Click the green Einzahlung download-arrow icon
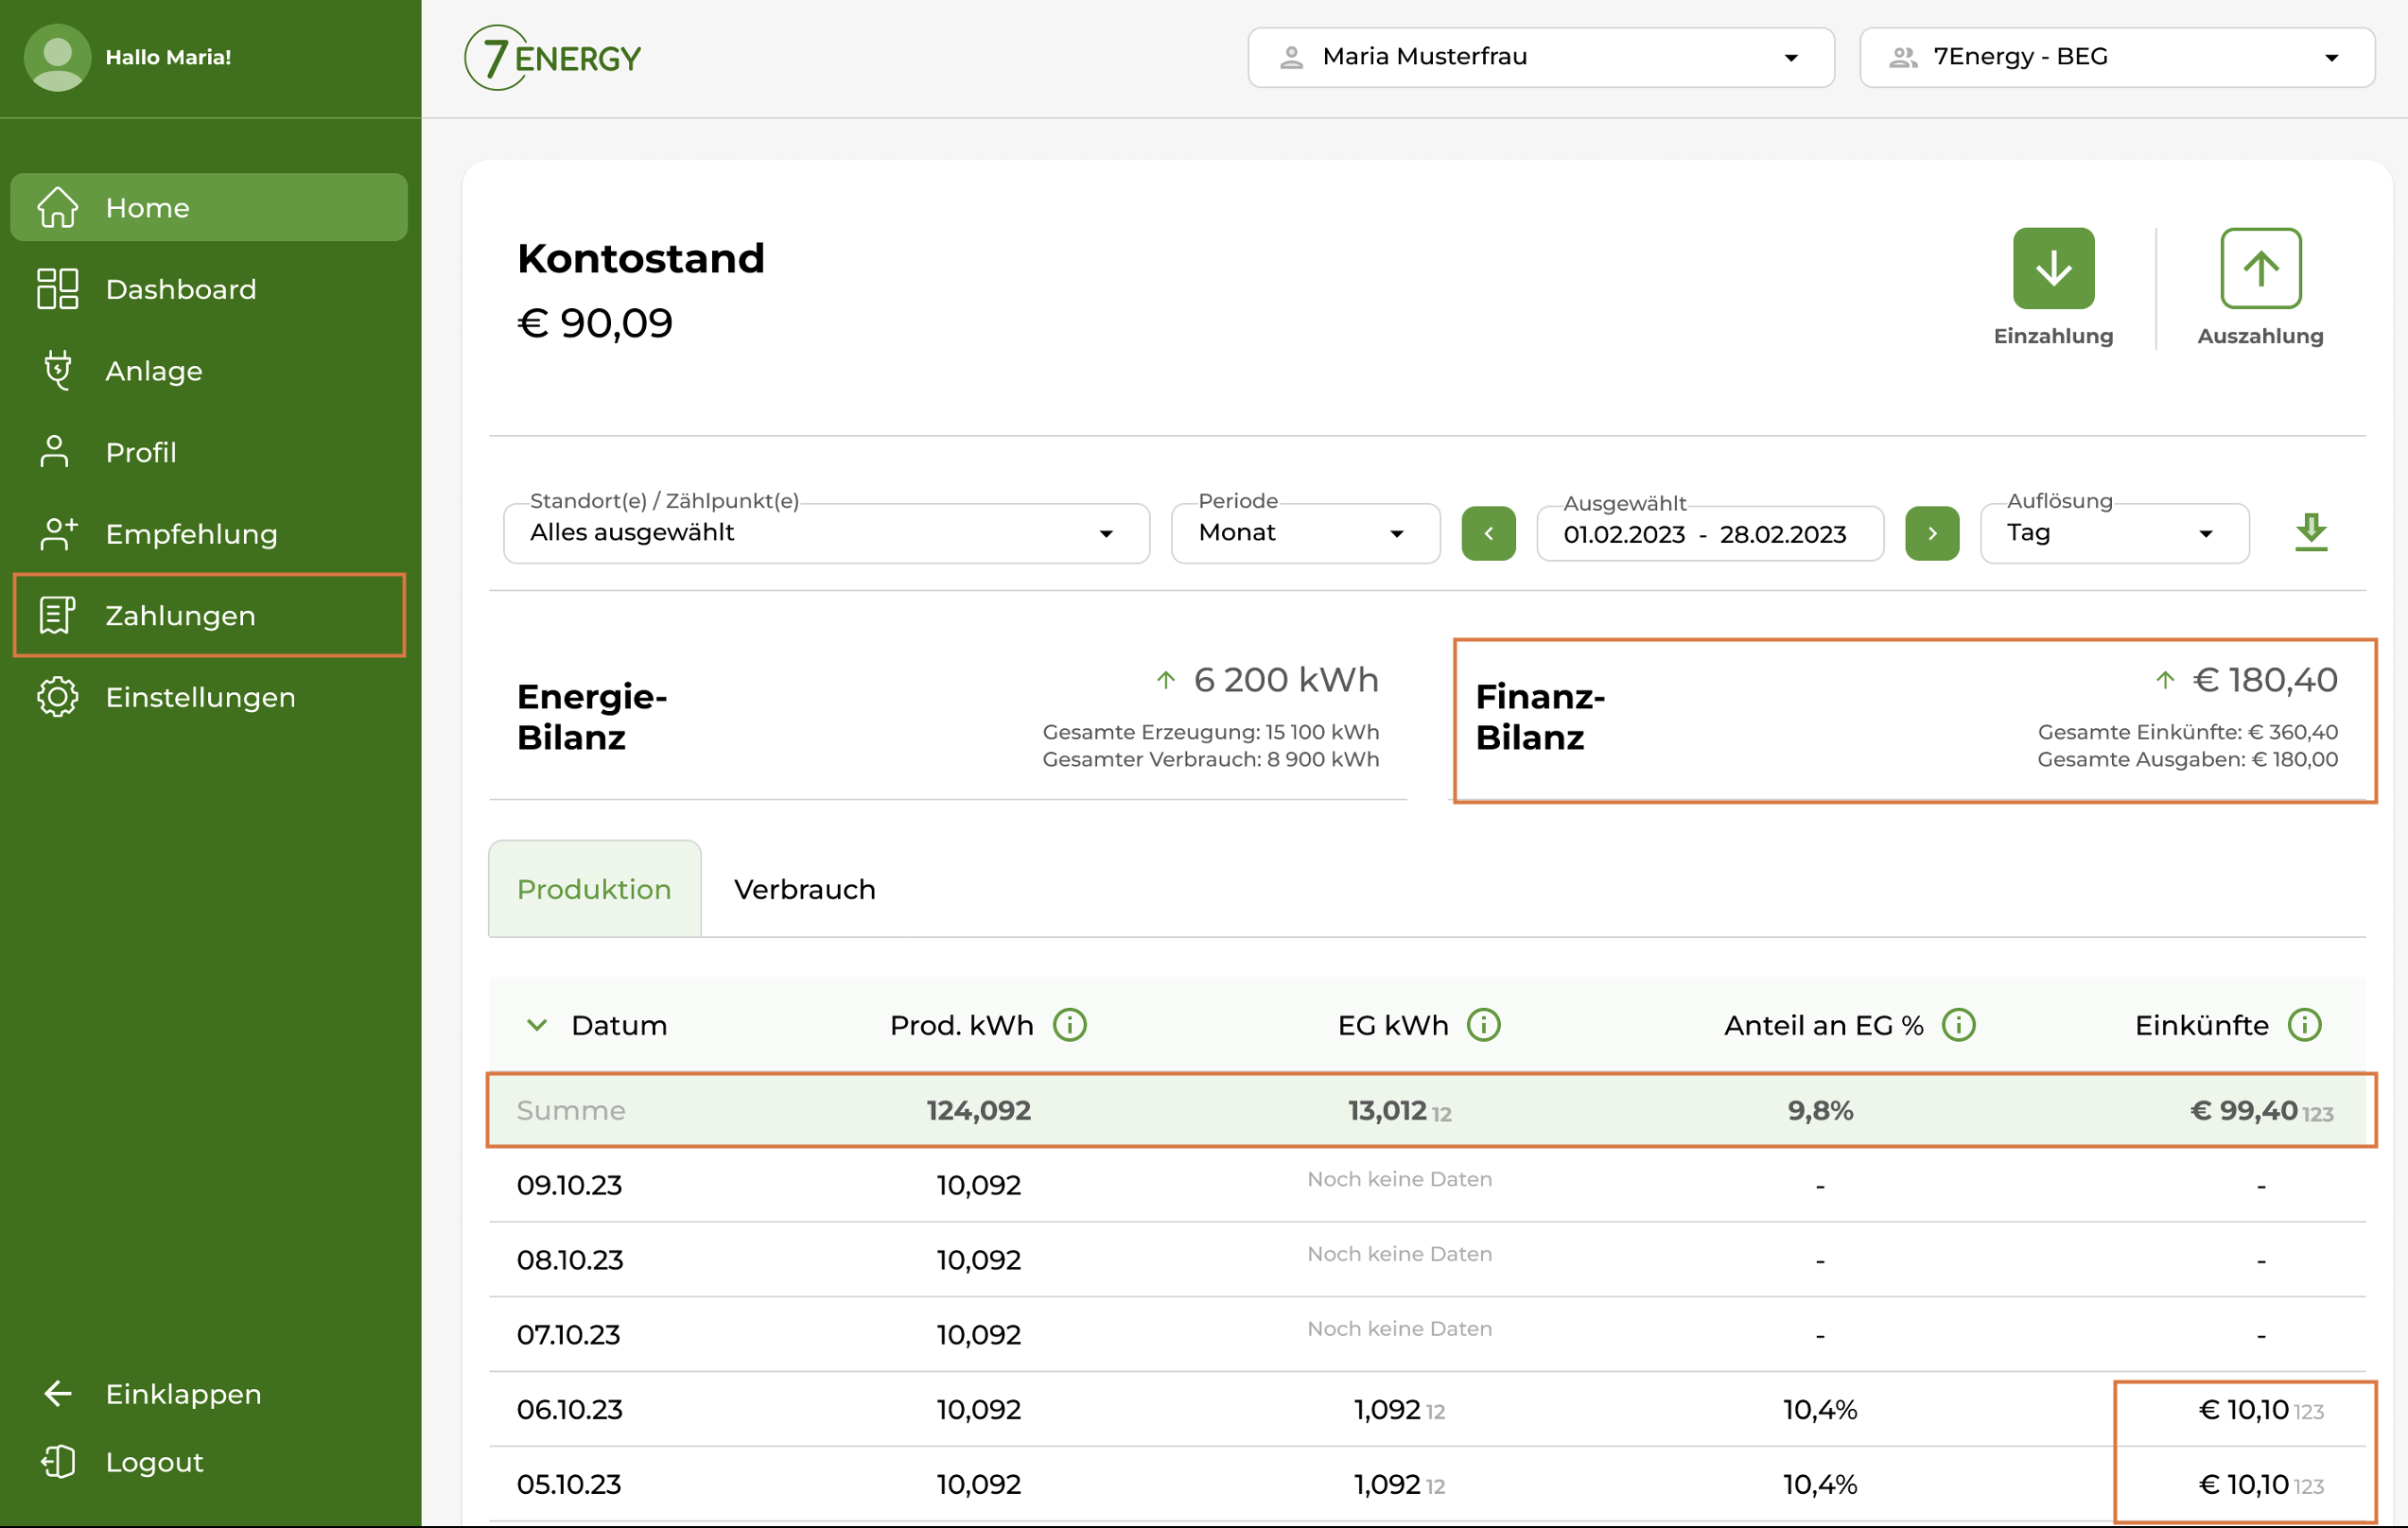Image resolution: width=2408 pixels, height=1528 pixels. 2053,268
